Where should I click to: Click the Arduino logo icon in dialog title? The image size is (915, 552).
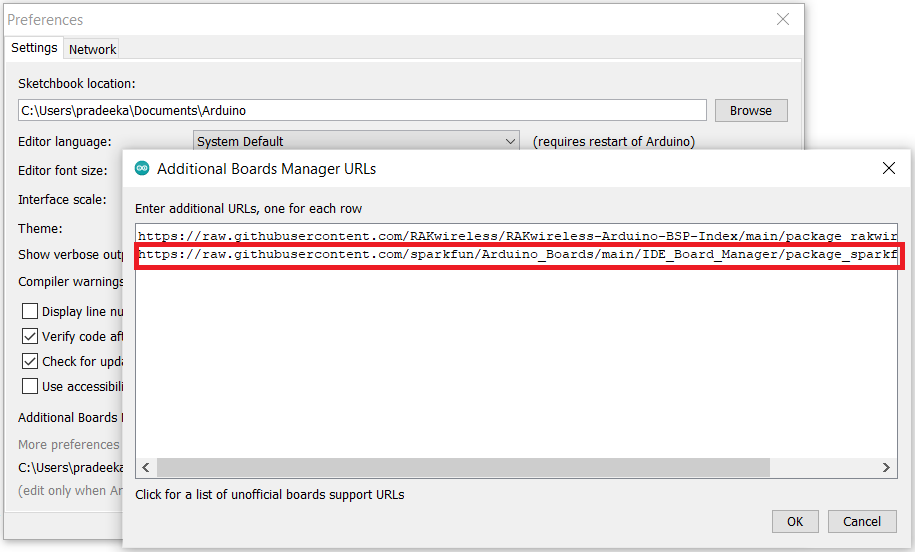[142, 169]
